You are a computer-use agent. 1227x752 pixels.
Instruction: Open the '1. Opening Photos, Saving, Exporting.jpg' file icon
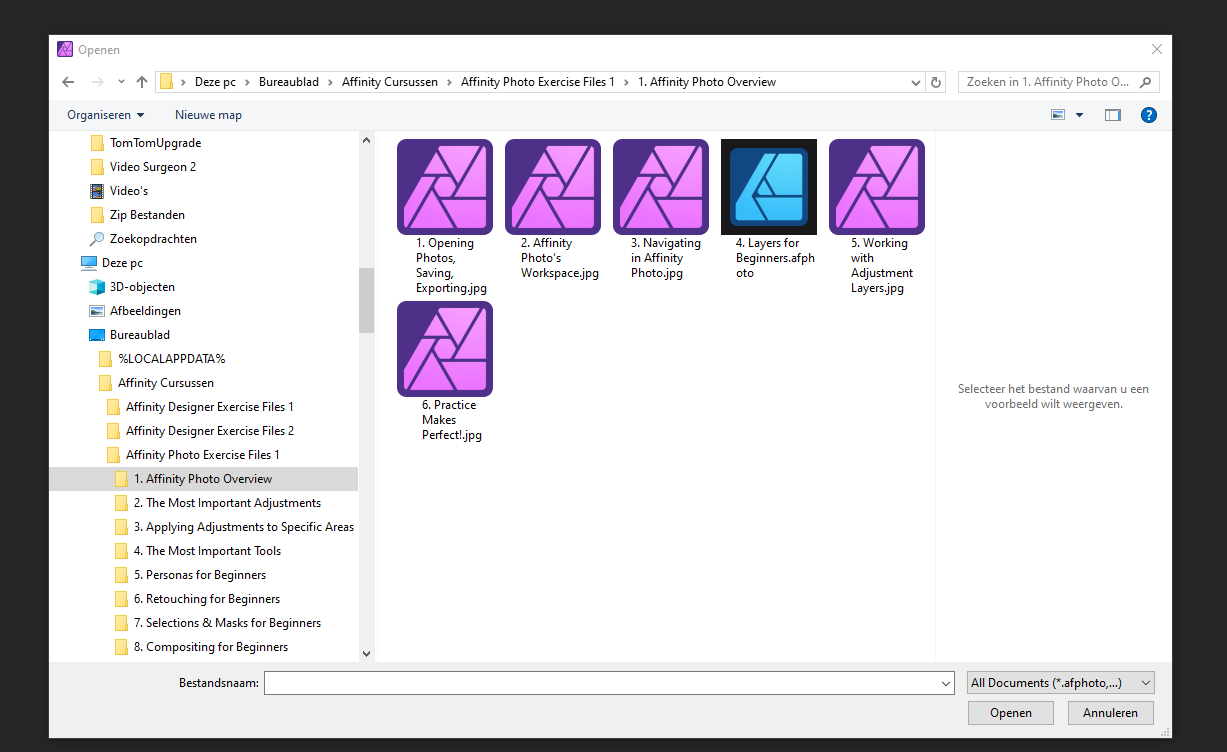pyautogui.click(x=444, y=187)
